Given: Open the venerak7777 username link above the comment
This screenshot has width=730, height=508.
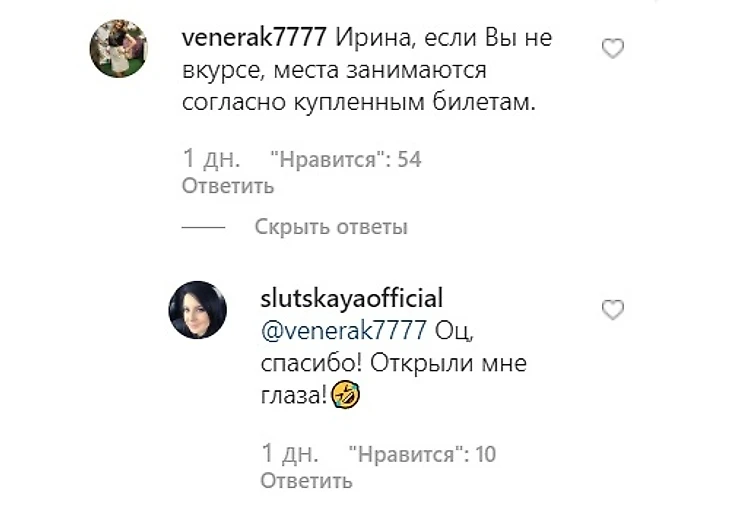Looking at the screenshot, I should [x=254, y=38].
